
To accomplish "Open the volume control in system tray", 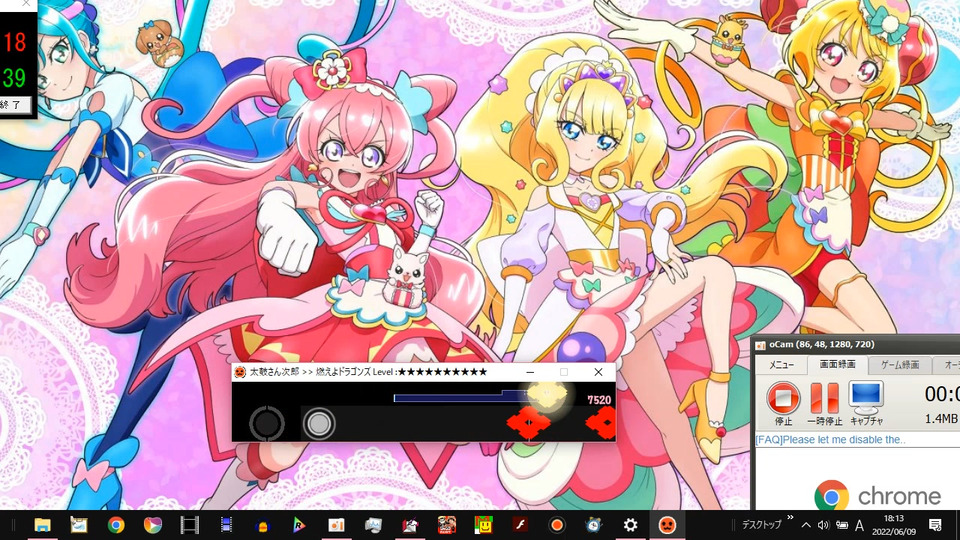I will 823,525.
